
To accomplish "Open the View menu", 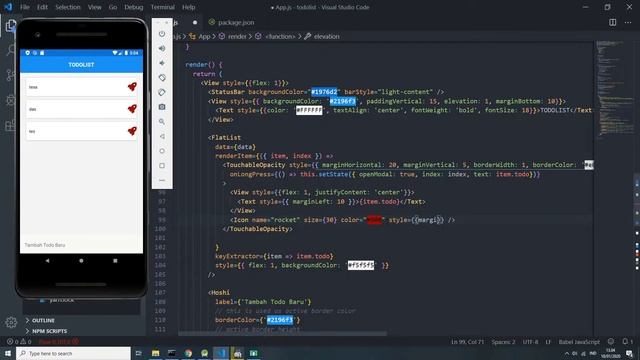I will (95, 7).
